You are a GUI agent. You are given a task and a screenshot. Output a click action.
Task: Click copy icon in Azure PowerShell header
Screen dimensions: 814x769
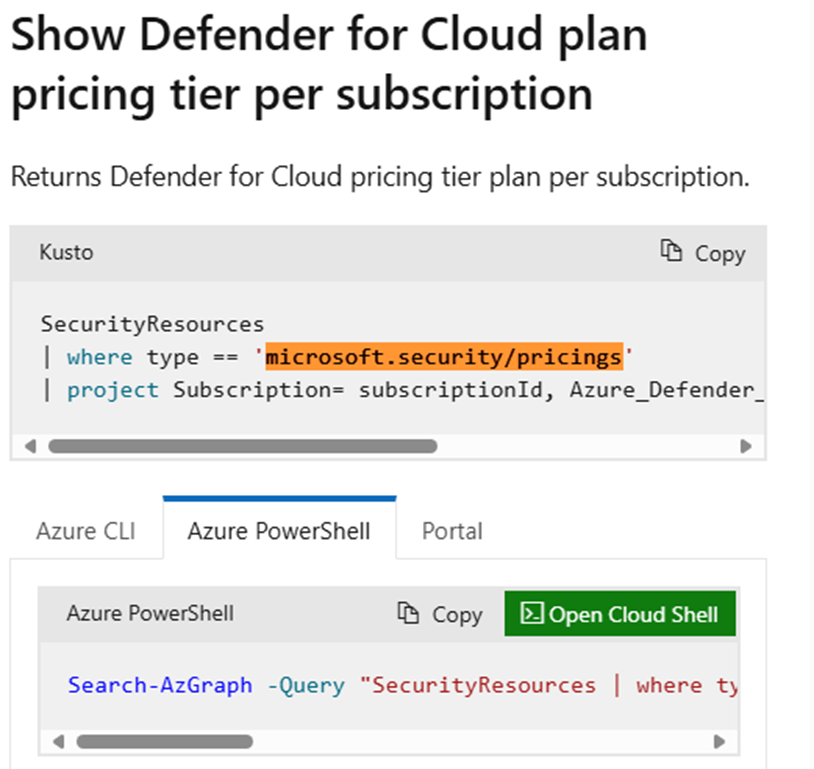coord(408,613)
